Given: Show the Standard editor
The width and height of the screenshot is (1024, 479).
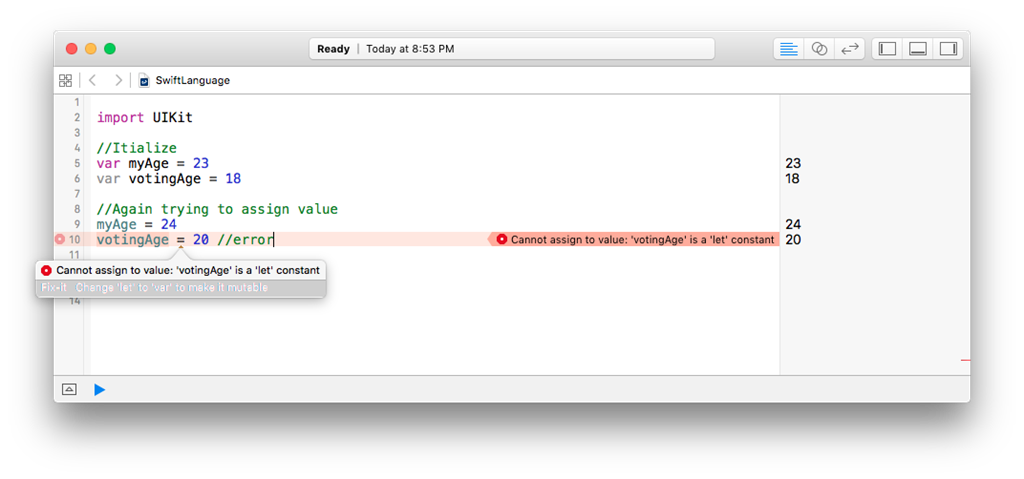Looking at the screenshot, I should (789, 49).
